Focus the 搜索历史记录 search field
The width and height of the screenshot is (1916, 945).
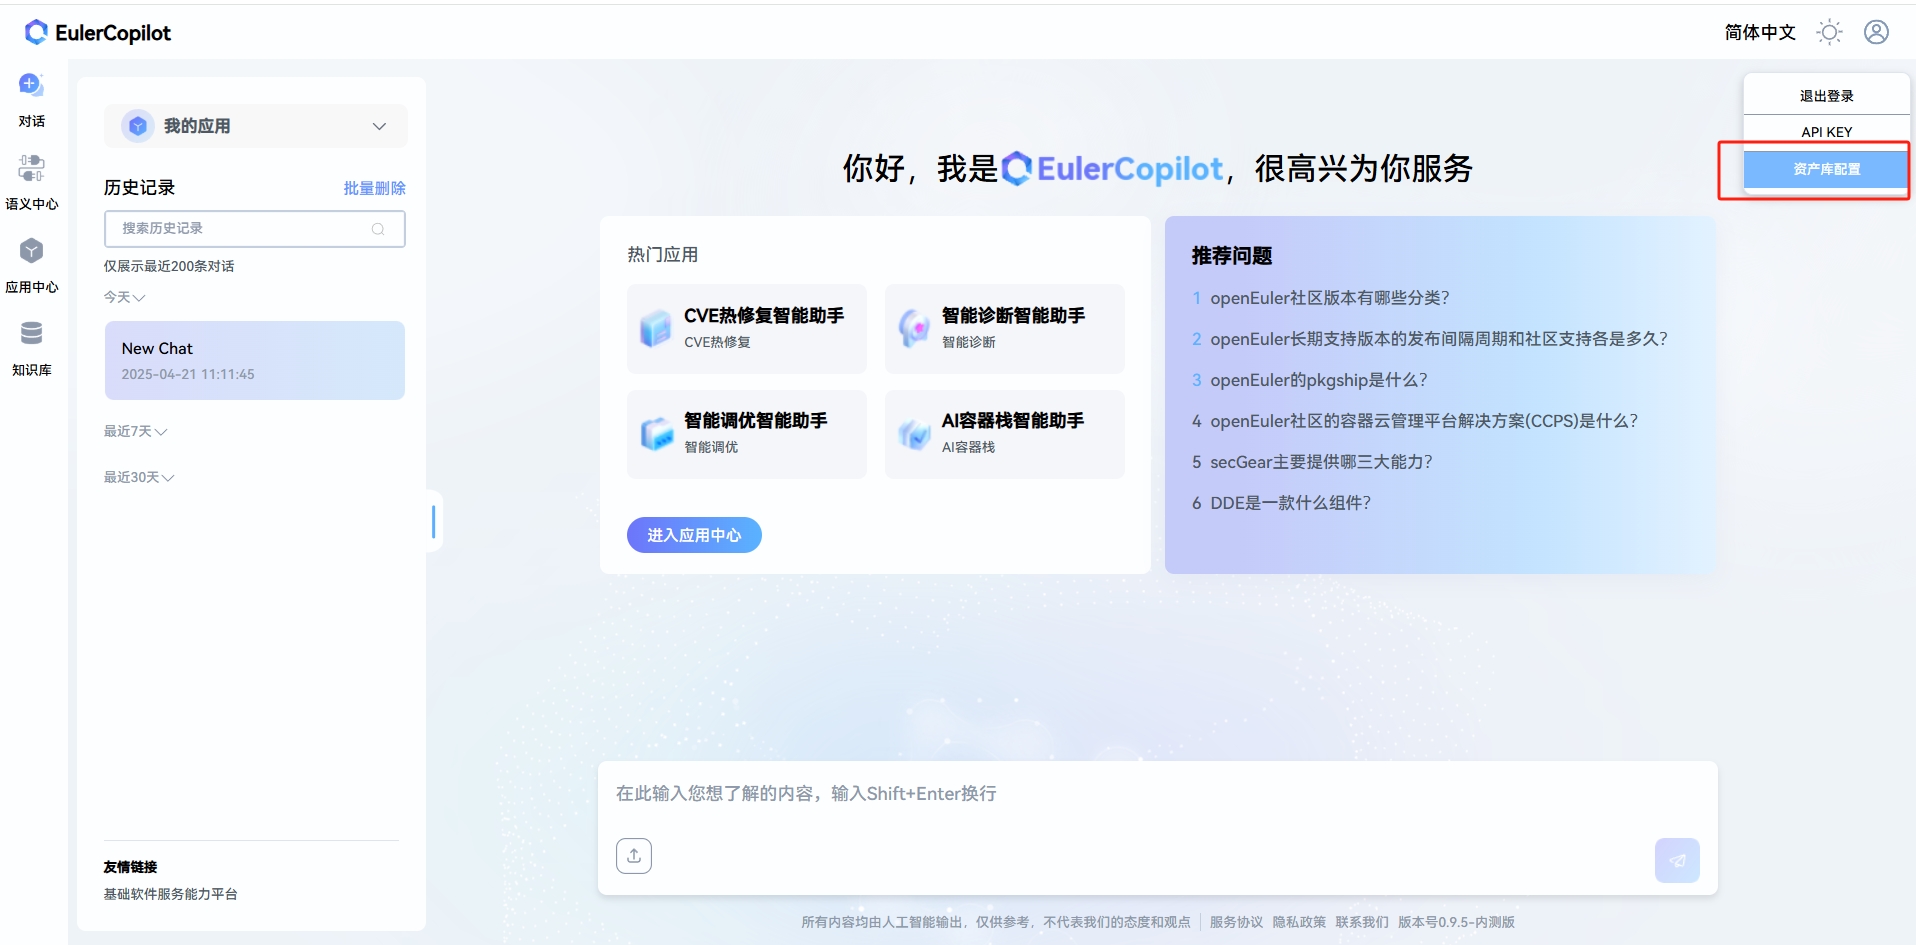254,229
